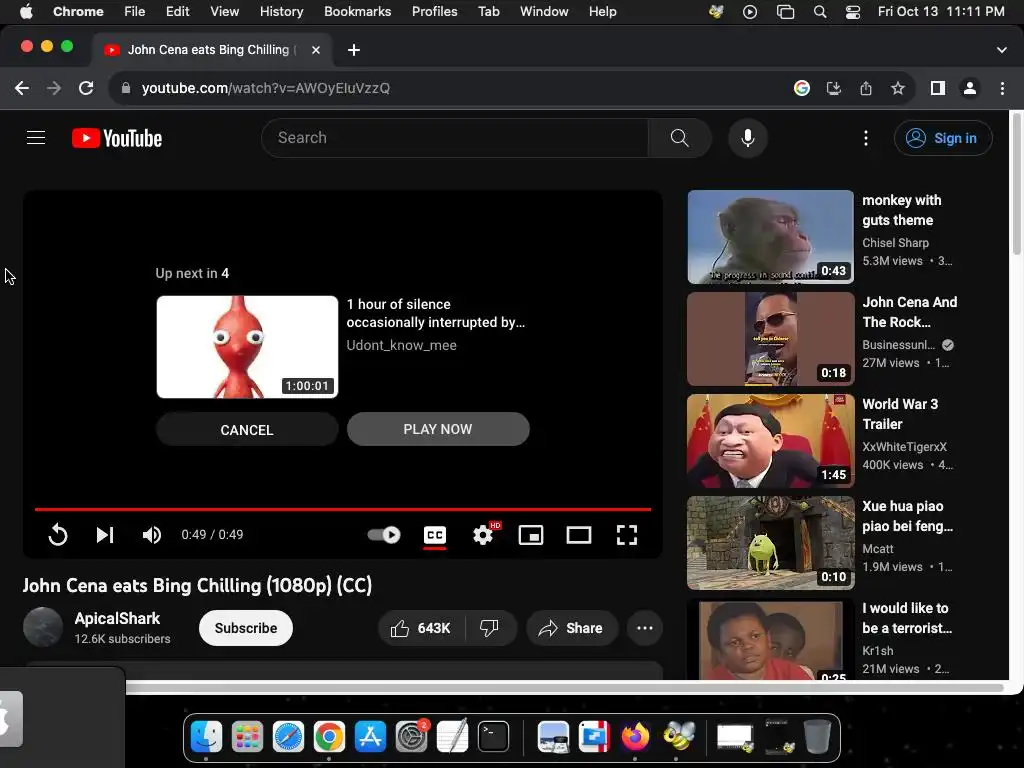Click the Sign in button
This screenshot has width=1024, height=768.
[943, 138]
